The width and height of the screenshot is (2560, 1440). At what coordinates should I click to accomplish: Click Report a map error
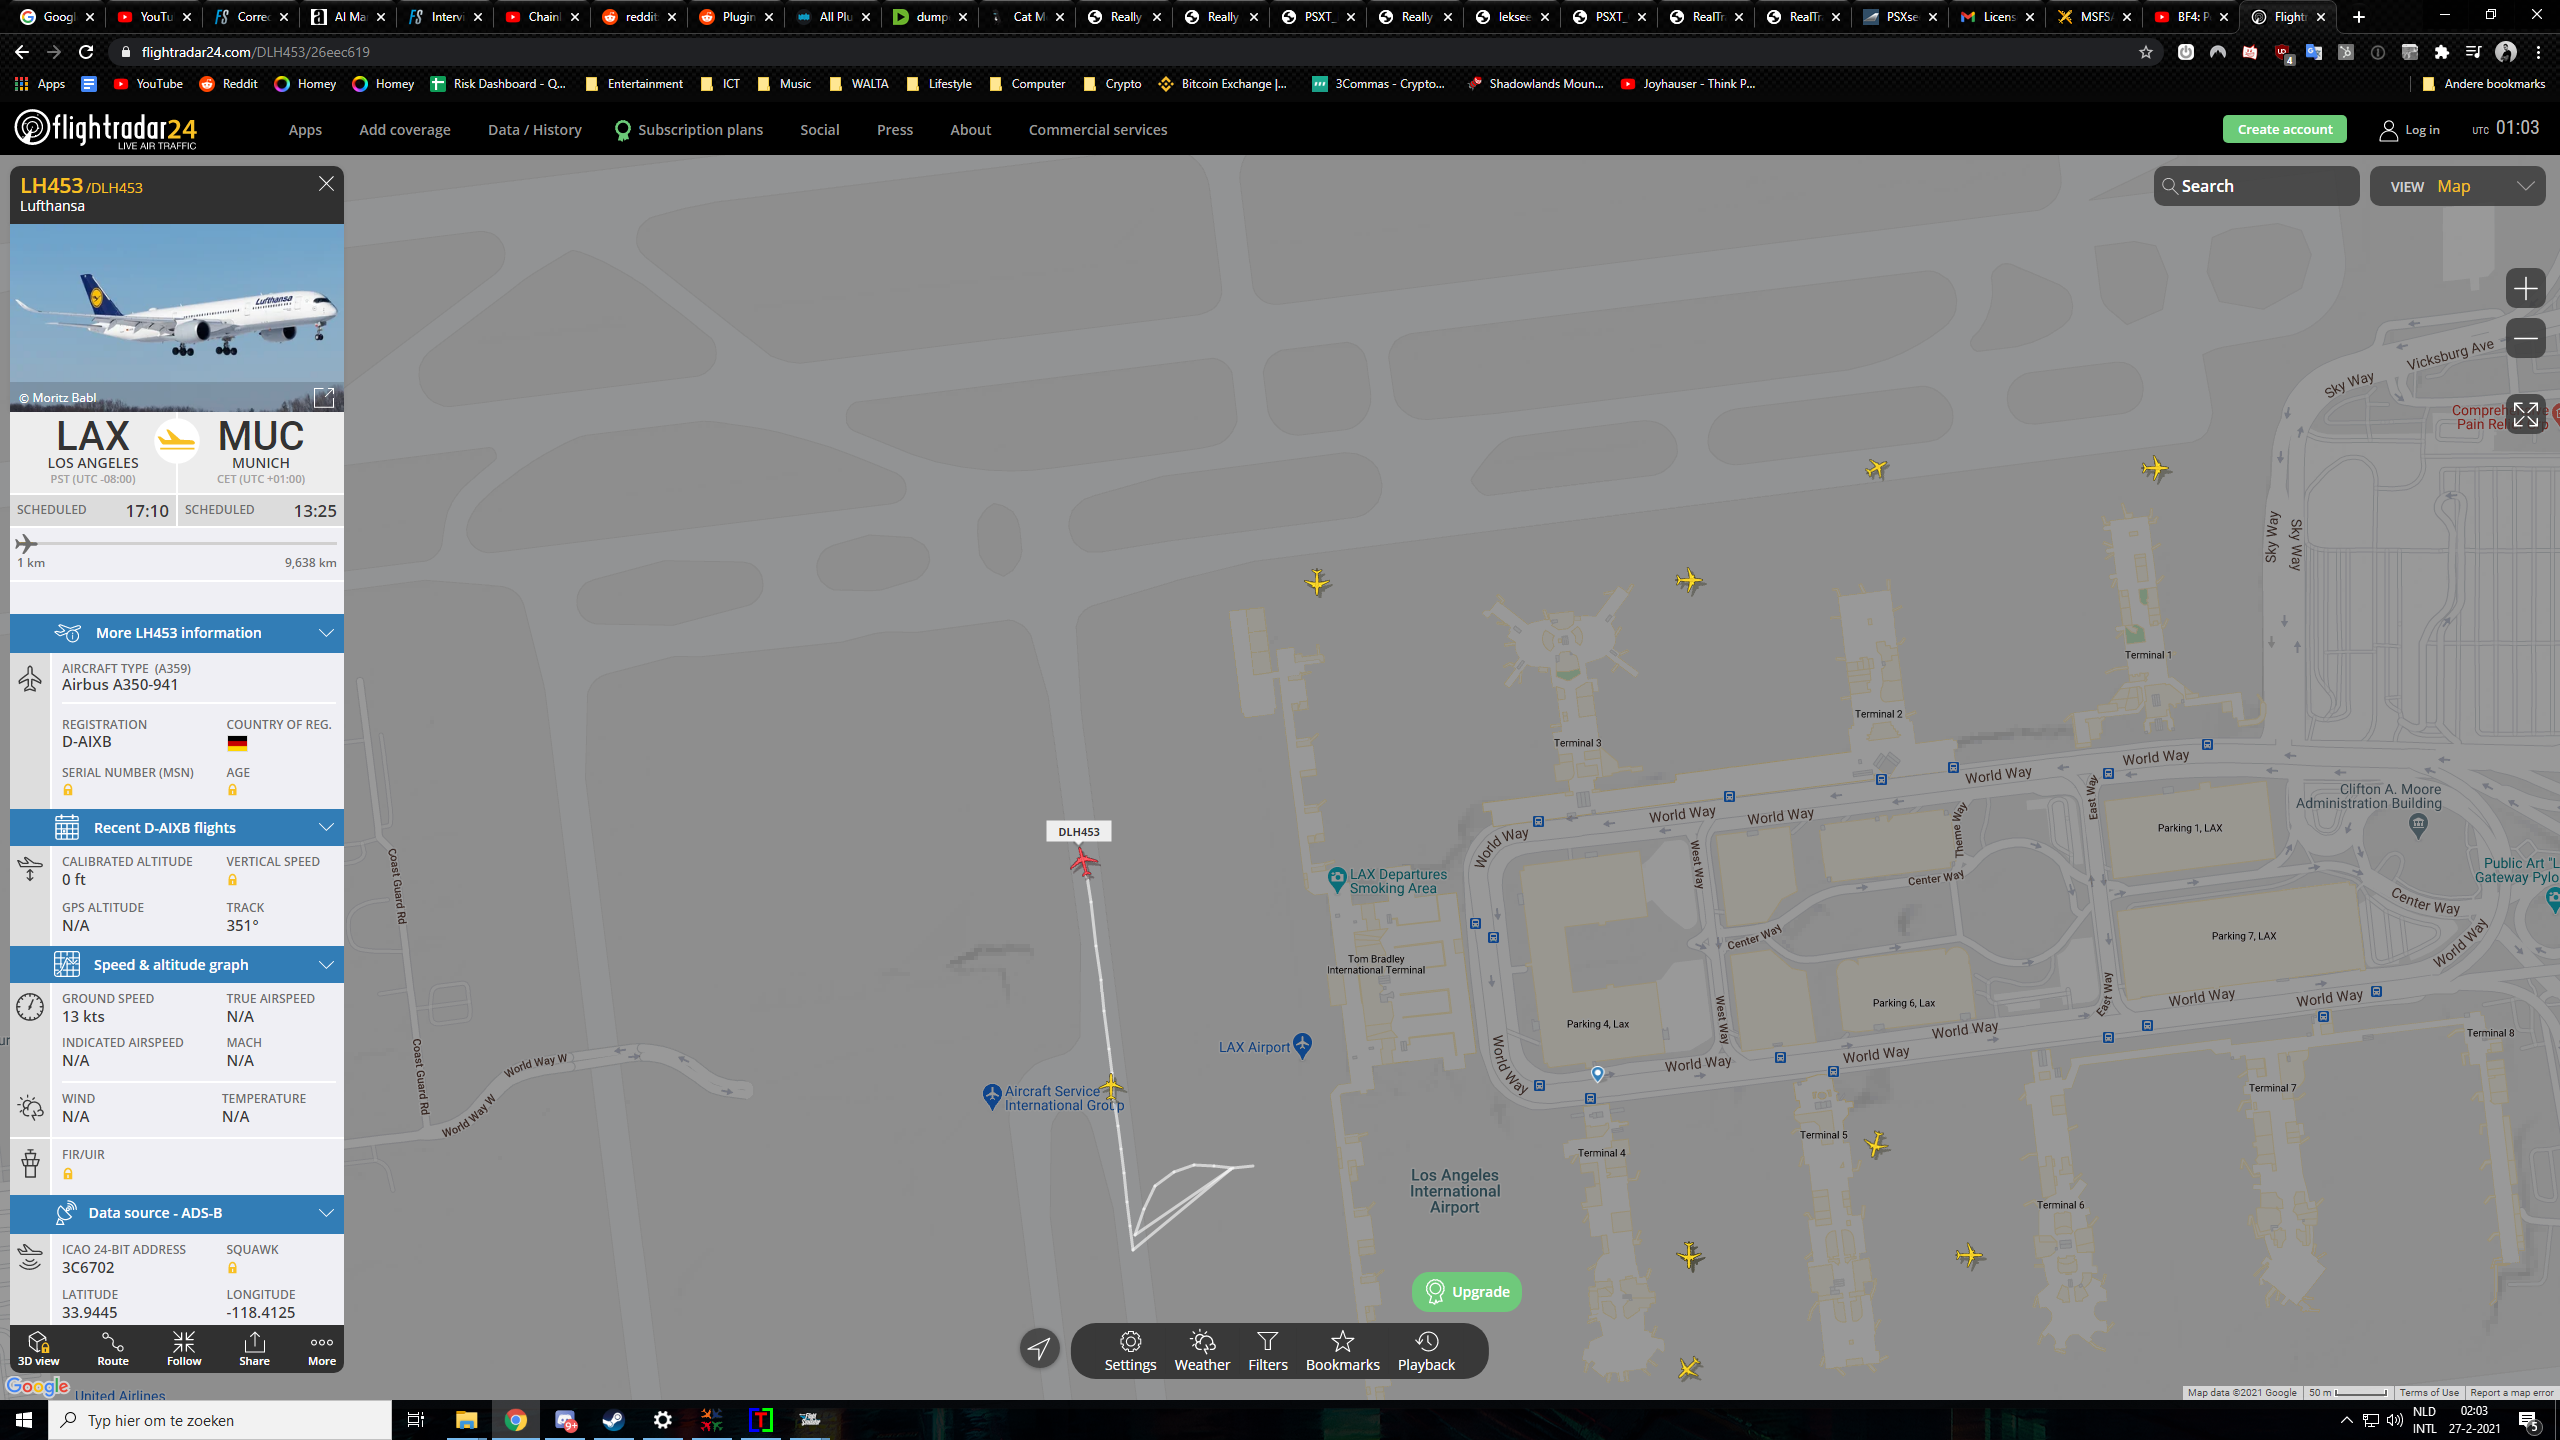tap(2512, 1392)
